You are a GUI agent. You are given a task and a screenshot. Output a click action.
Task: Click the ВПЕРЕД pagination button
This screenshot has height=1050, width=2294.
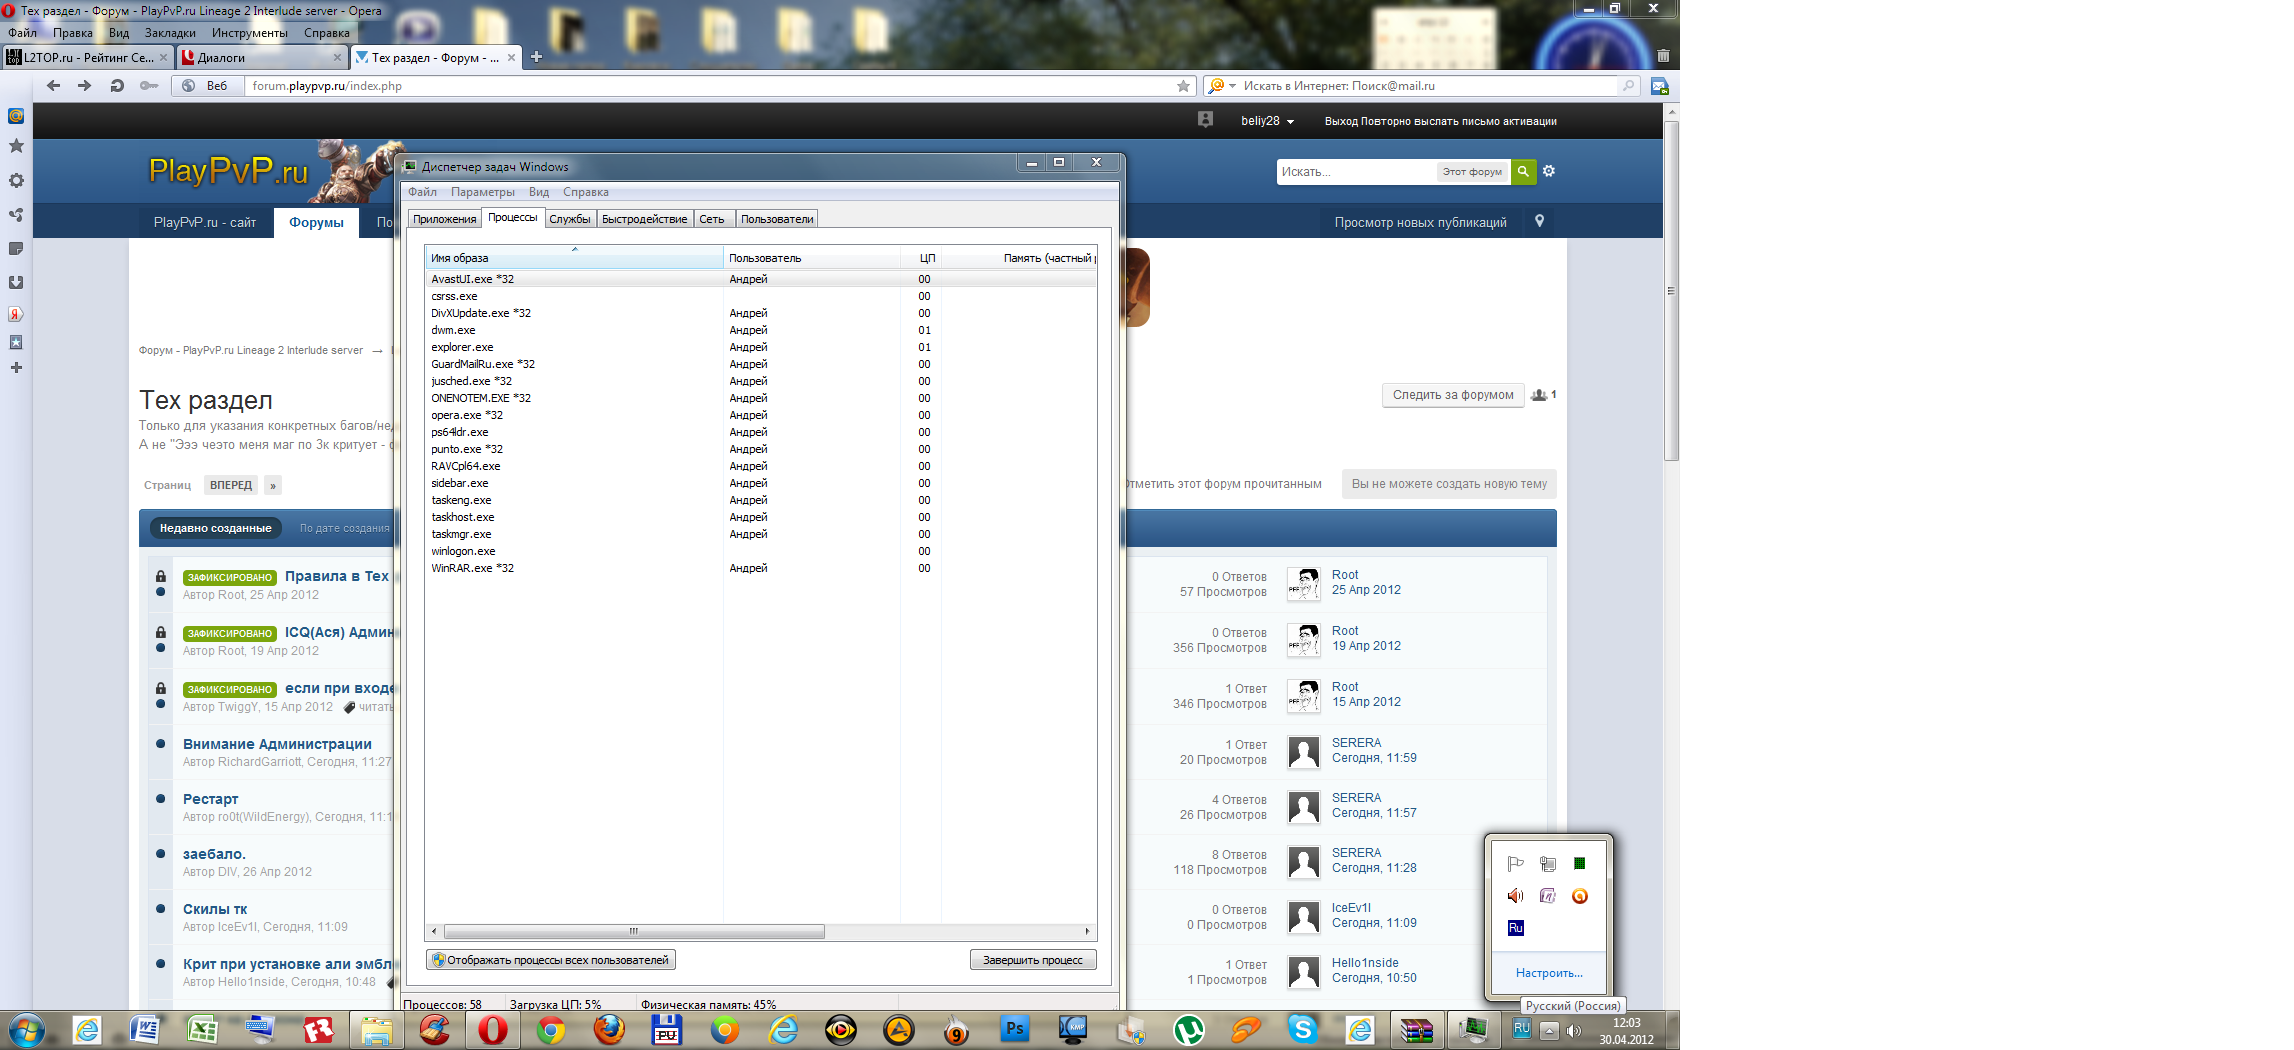231,485
